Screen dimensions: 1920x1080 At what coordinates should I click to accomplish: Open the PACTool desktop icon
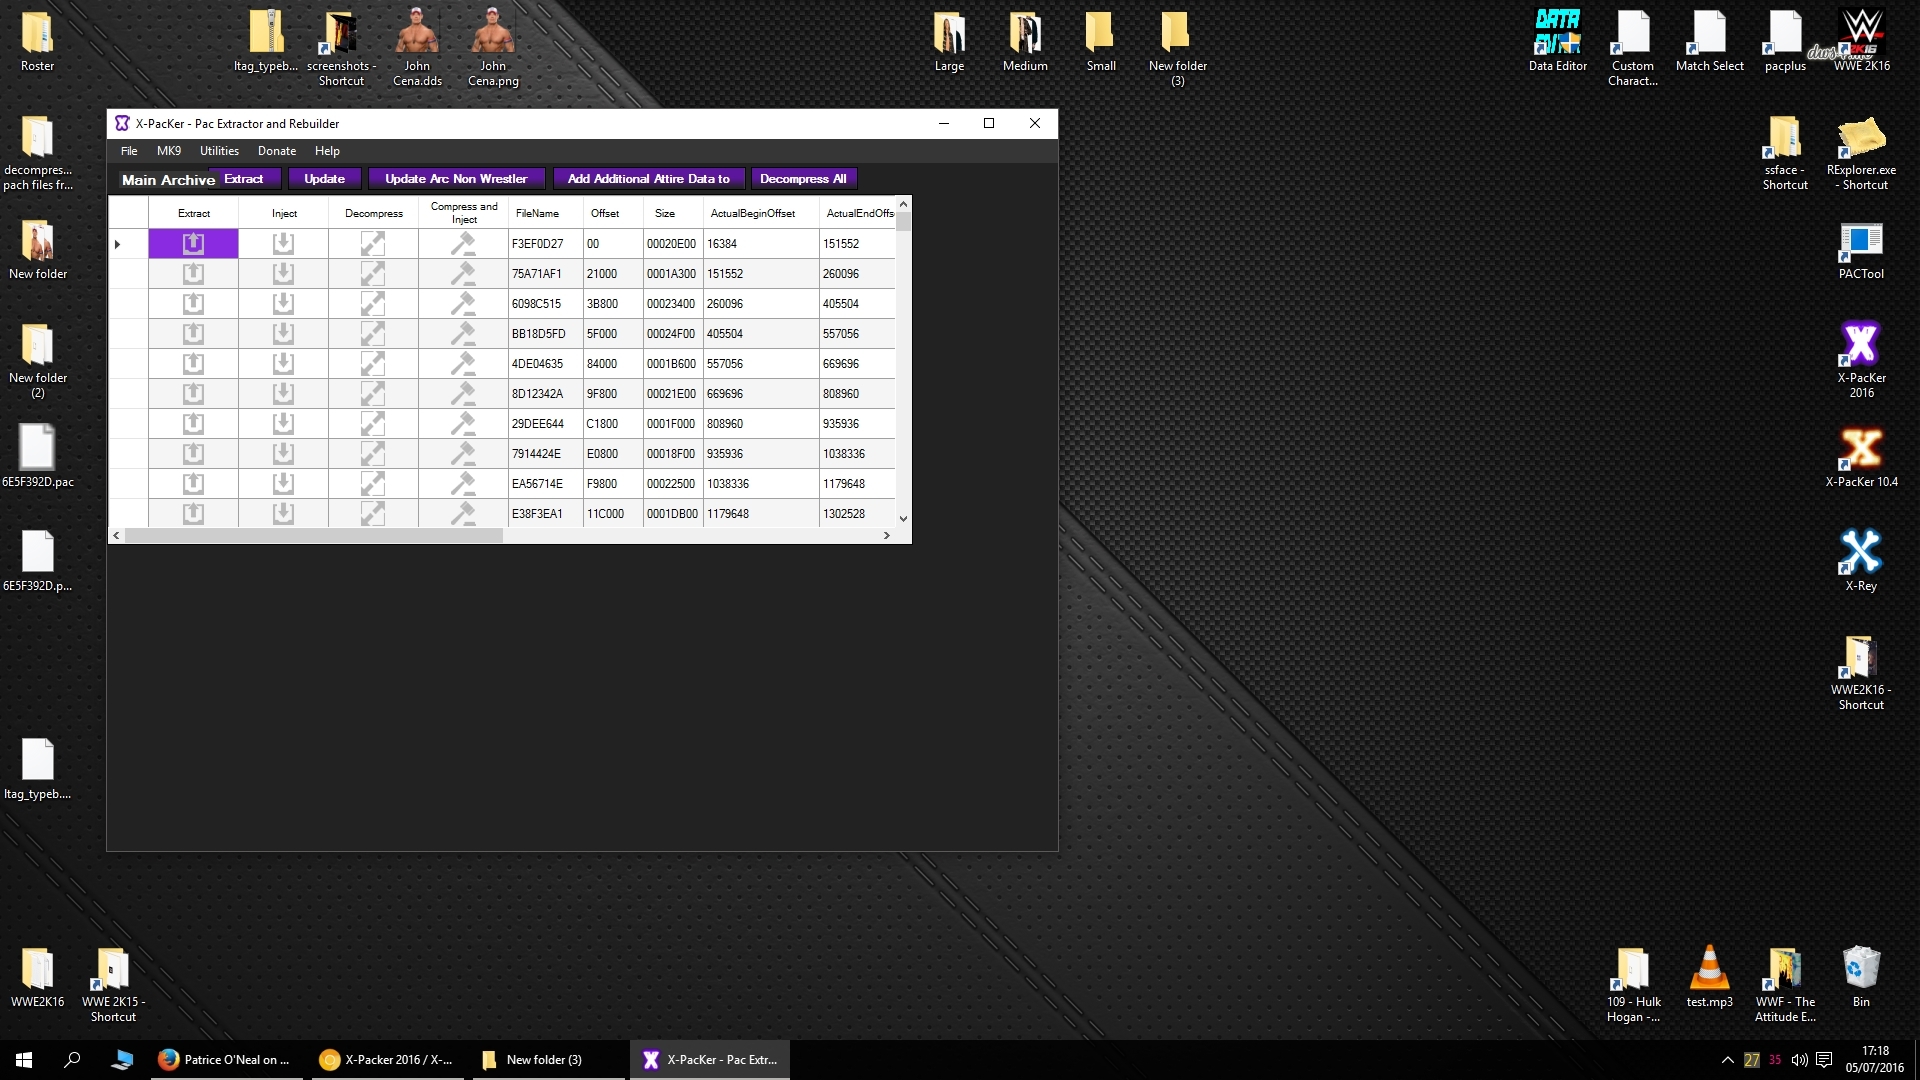click(1861, 250)
